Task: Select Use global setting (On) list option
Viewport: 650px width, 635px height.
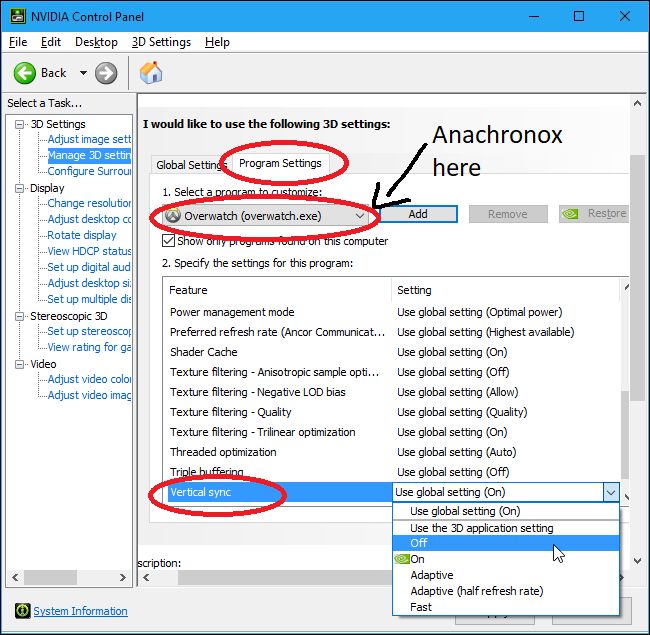Action: (x=506, y=511)
